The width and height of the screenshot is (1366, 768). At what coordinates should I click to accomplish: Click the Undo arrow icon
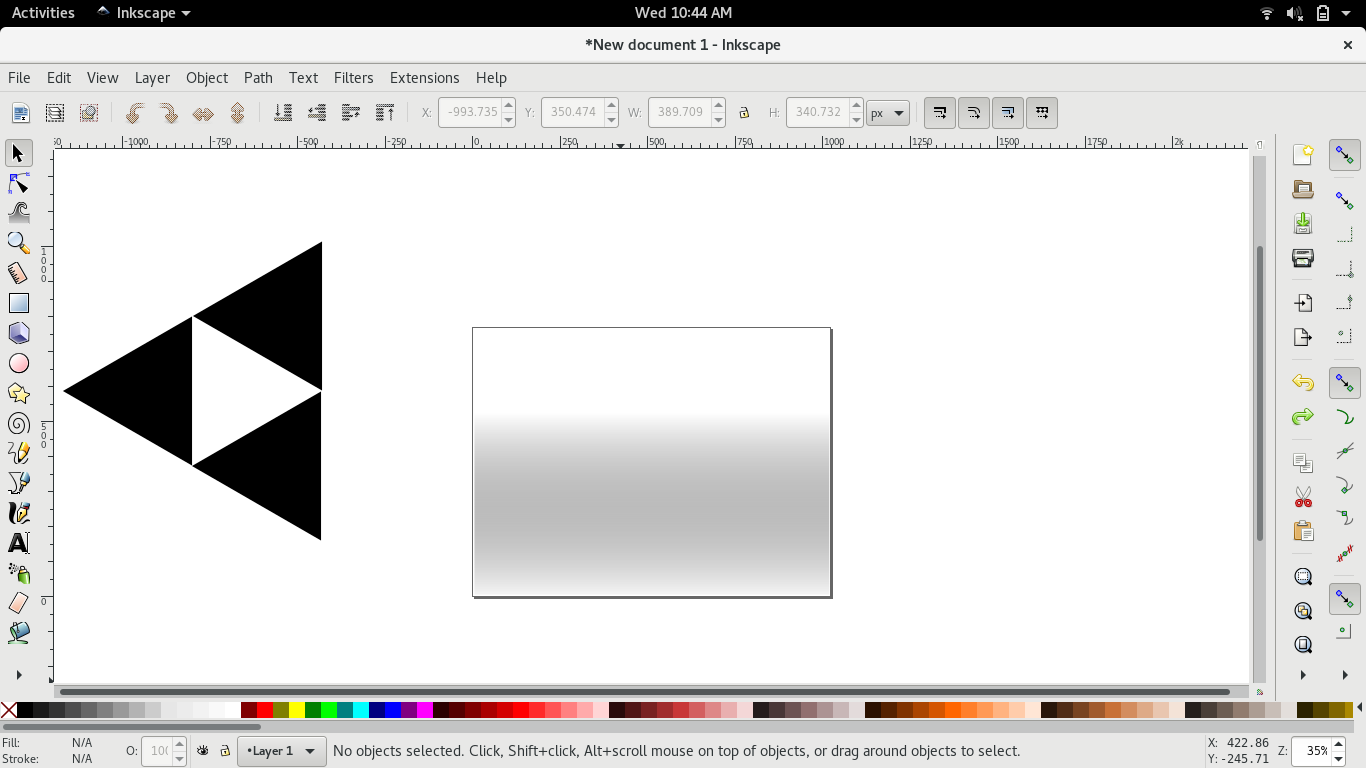tap(1302, 382)
